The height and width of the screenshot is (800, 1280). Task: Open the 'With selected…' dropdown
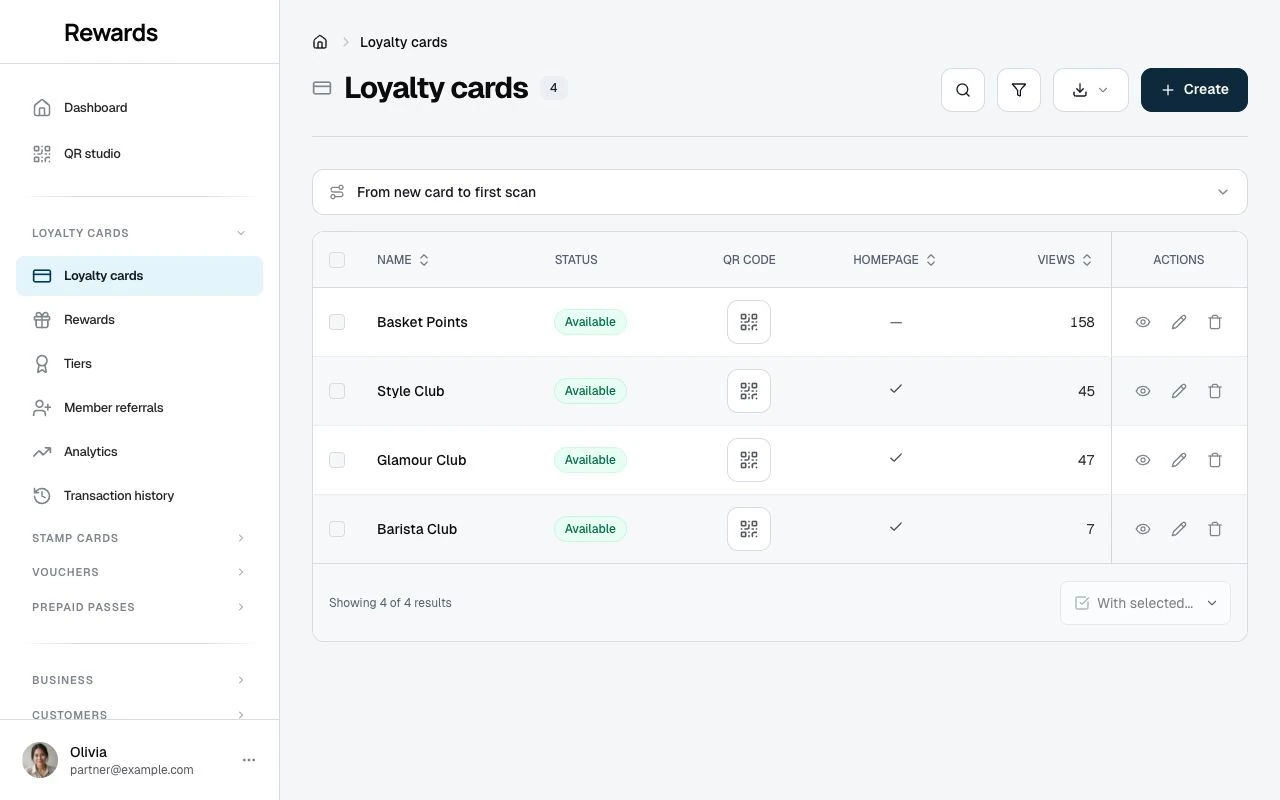(x=1145, y=603)
